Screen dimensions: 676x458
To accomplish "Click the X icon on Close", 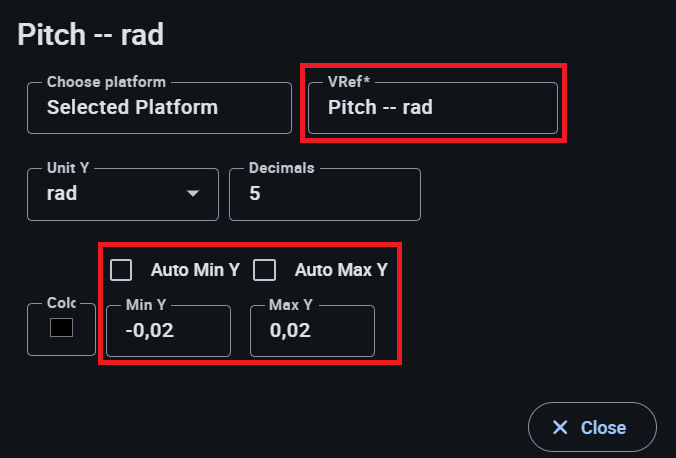I will [x=560, y=428].
